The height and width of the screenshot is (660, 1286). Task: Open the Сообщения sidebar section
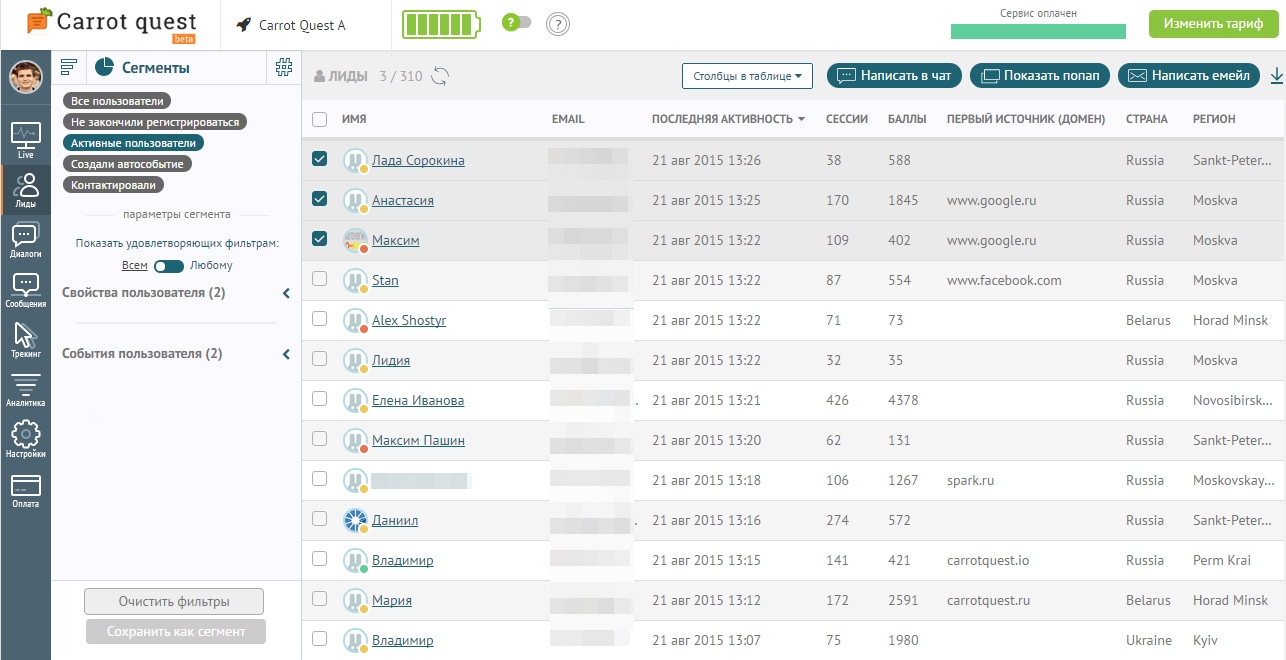pyautogui.click(x=25, y=290)
